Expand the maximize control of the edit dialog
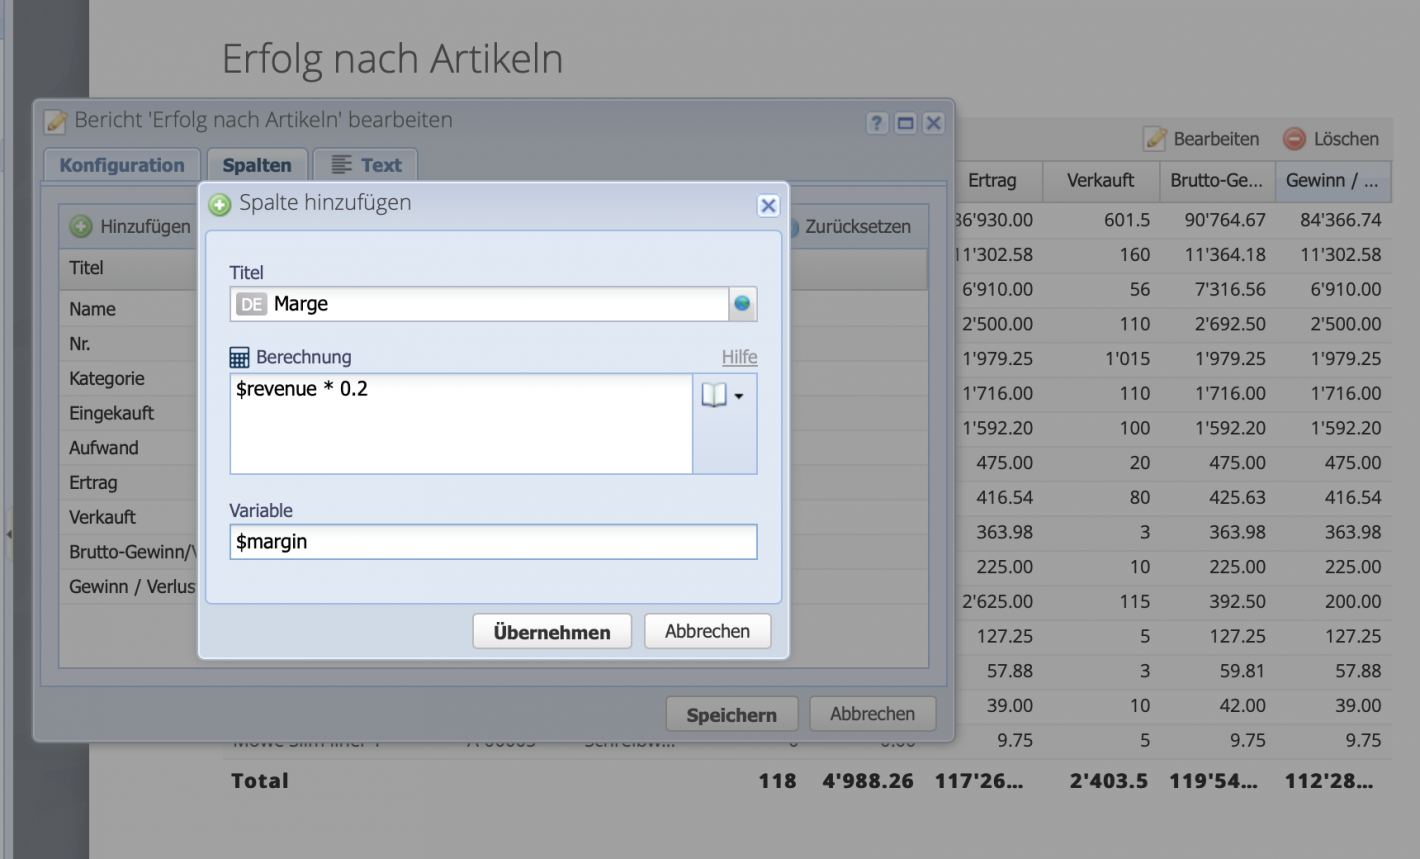1420x859 pixels. pos(905,123)
